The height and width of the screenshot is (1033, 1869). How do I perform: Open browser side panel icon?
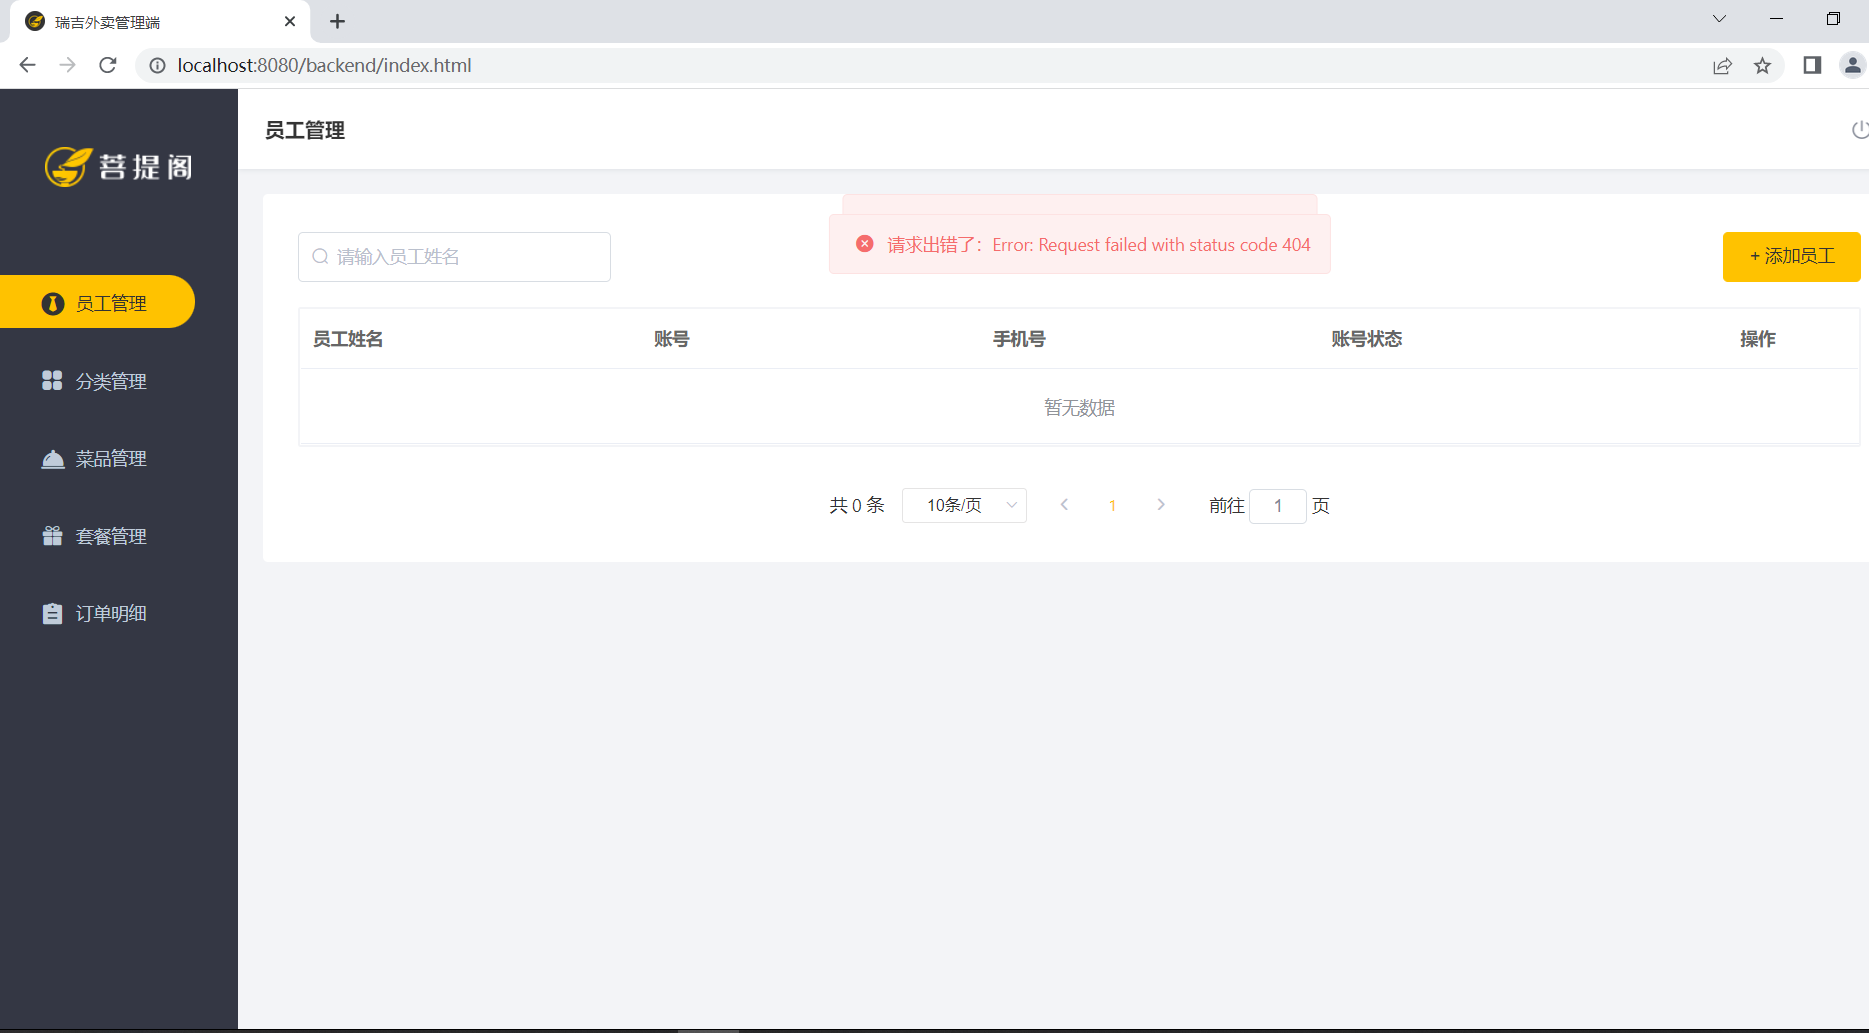tap(1812, 66)
